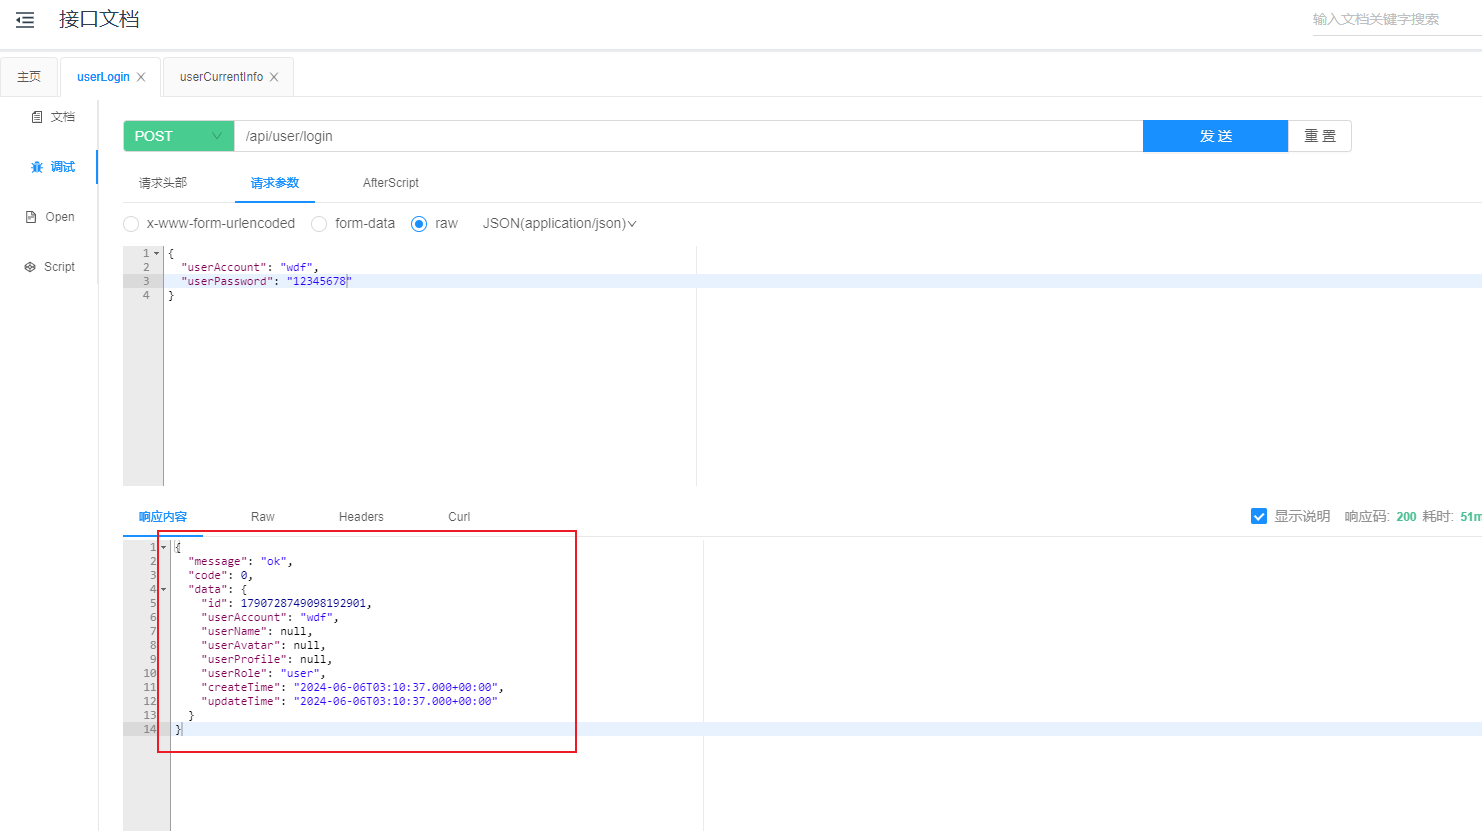Screen dimensions: 1482x831
Task: Click the "updateTime" response line
Action: [x=349, y=701]
